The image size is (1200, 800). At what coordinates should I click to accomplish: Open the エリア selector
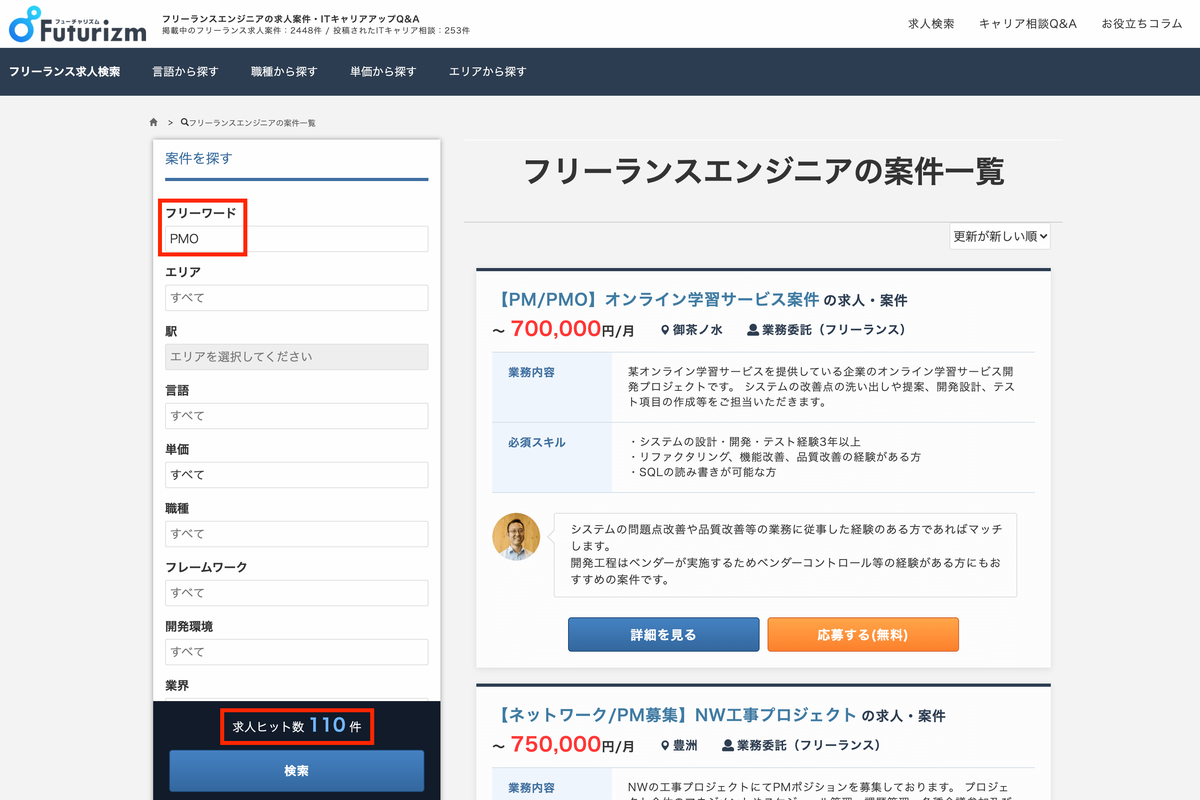297,298
